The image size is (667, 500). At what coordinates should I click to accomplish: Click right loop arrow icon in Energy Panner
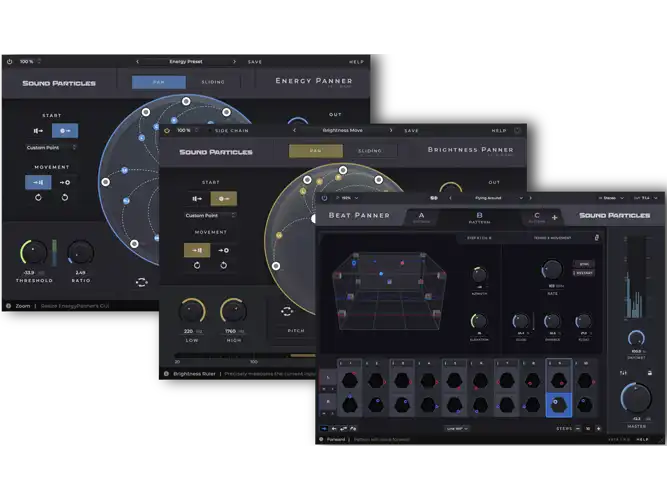click(65, 197)
